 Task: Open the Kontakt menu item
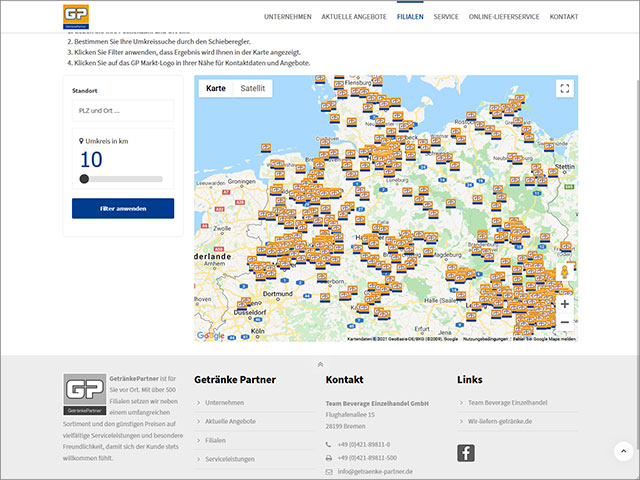click(x=564, y=17)
